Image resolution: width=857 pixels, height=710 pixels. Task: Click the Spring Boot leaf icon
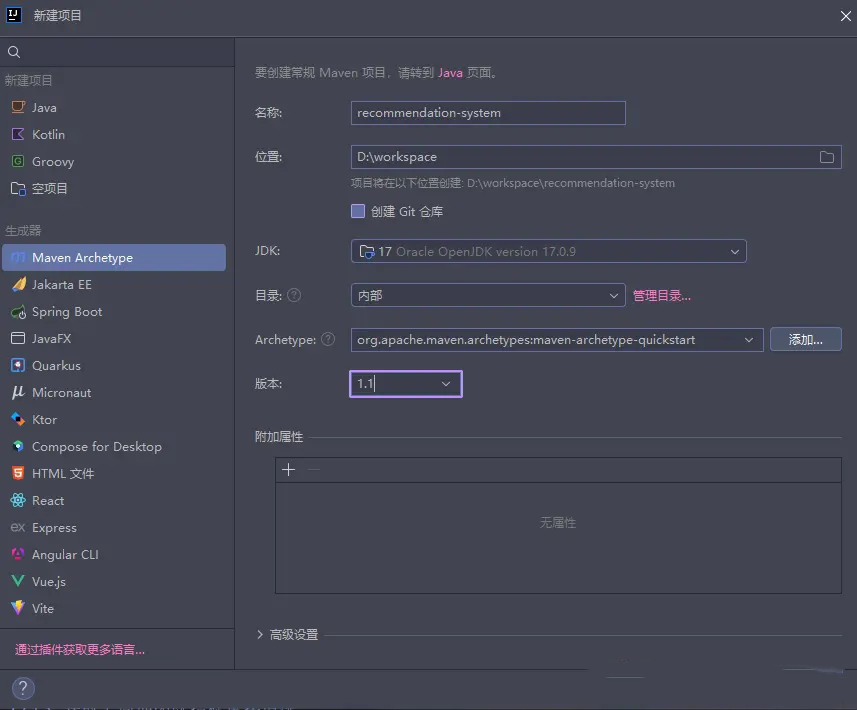point(18,312)
